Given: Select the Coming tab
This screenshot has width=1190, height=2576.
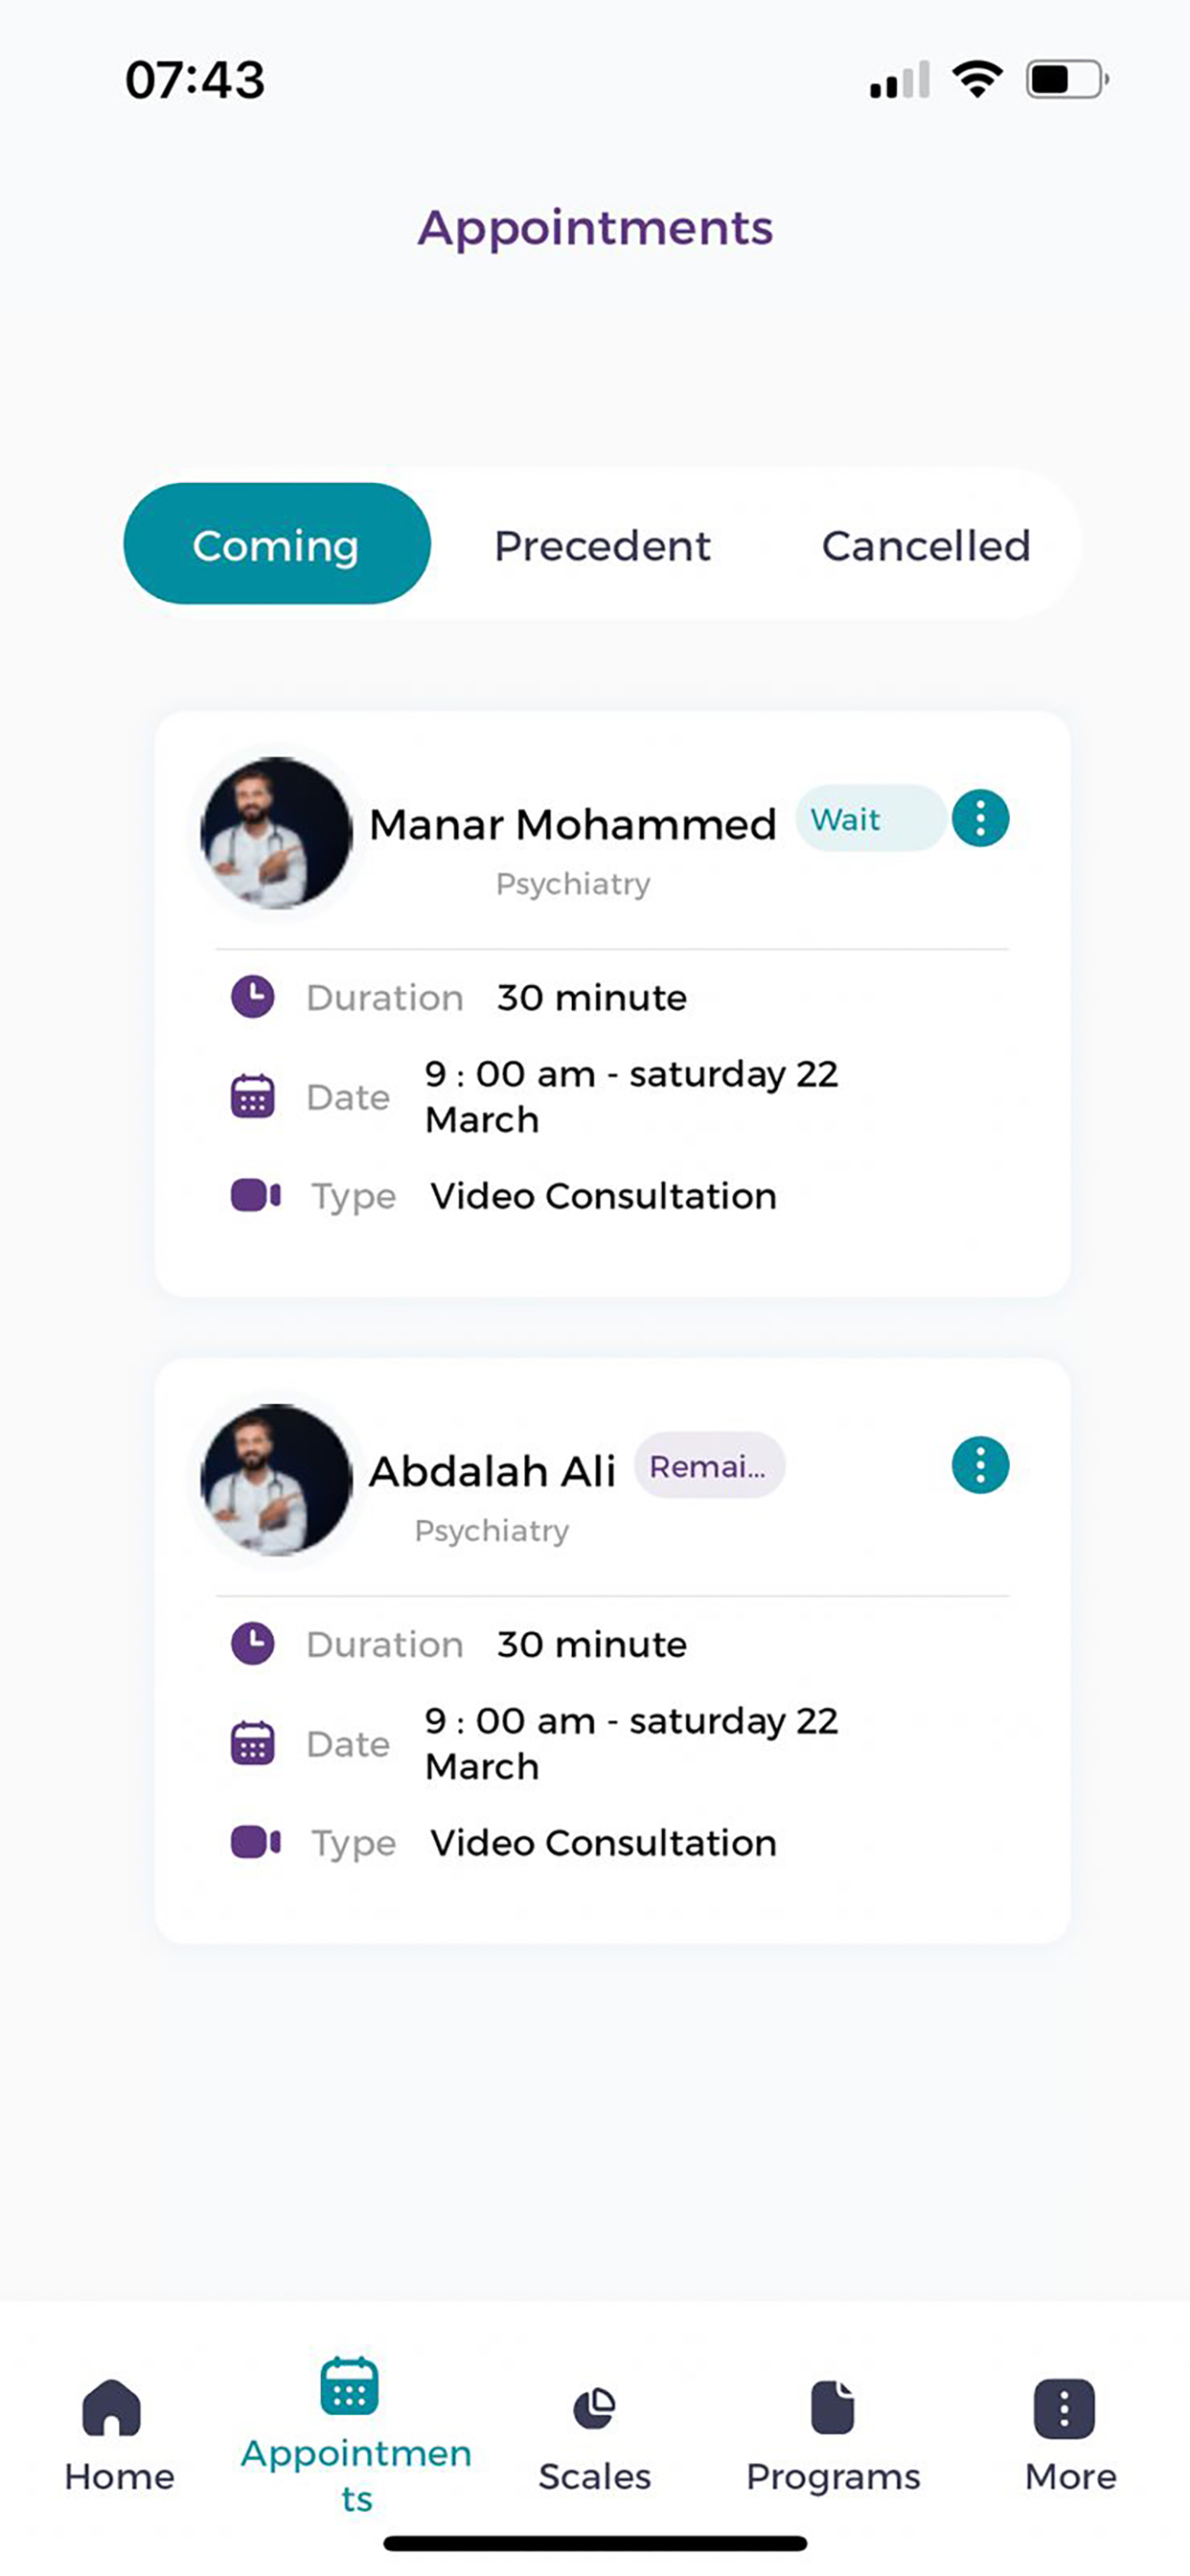Looking at the screenshot, I should [277, 544].
